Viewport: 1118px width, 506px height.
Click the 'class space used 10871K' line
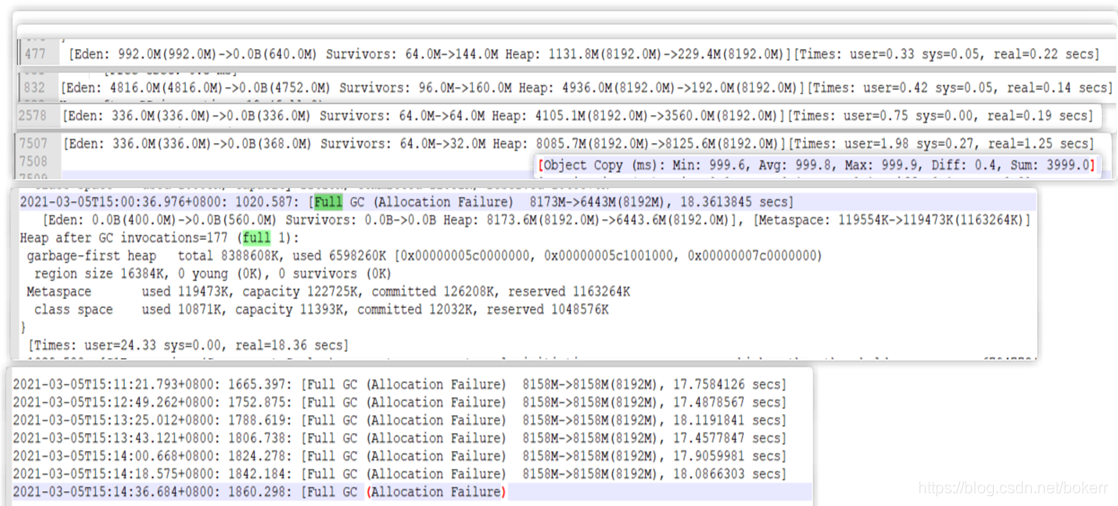[x=322, y=310]
